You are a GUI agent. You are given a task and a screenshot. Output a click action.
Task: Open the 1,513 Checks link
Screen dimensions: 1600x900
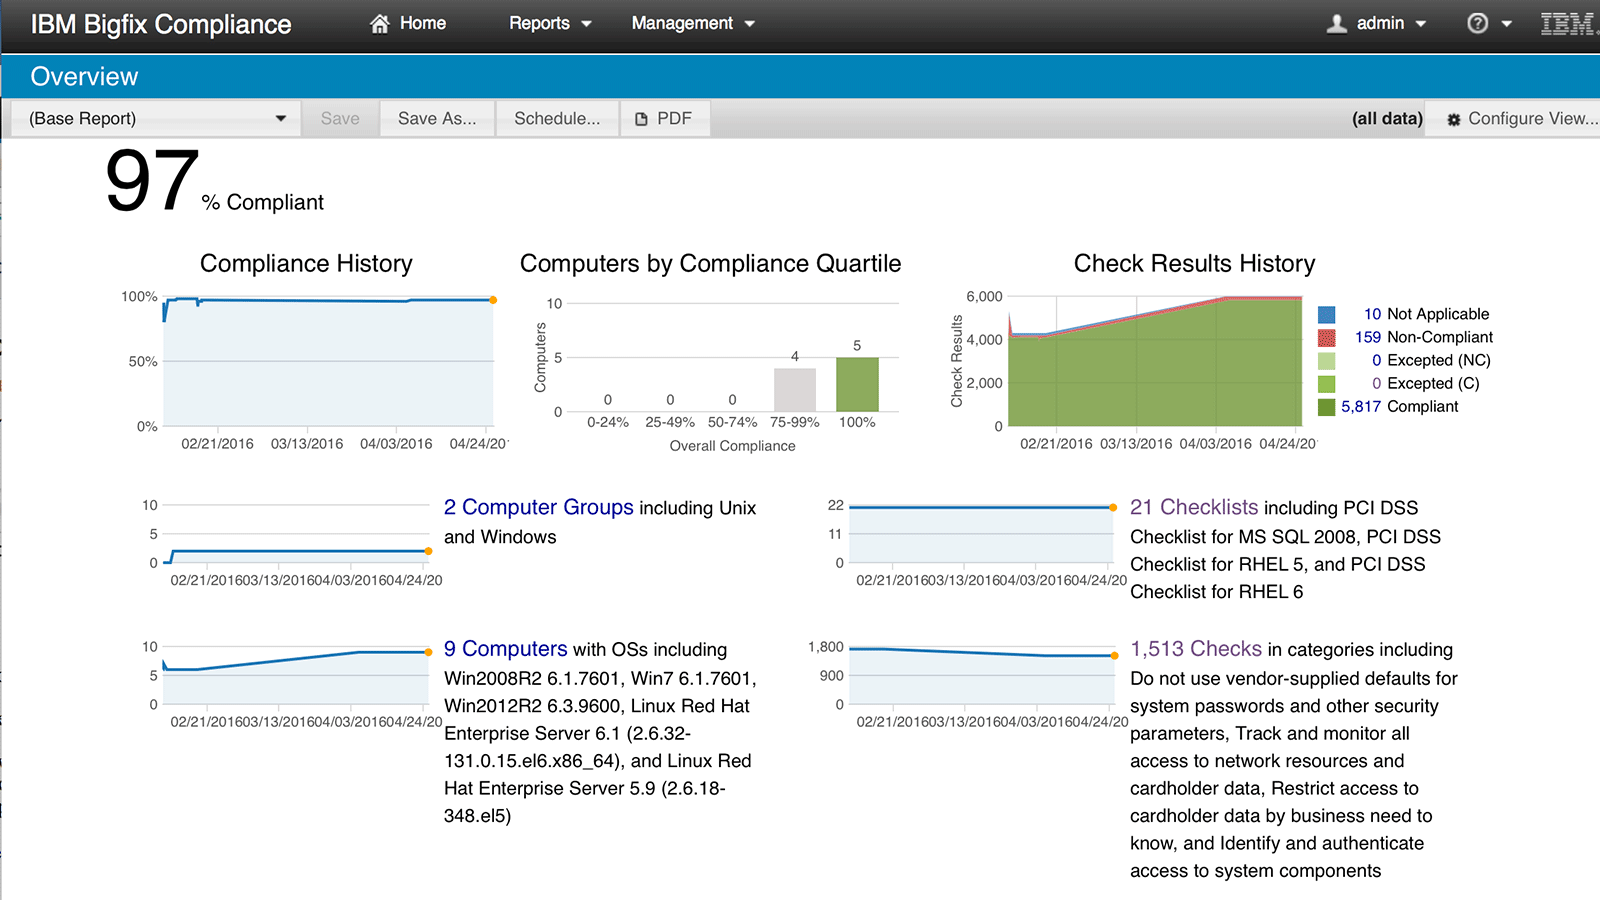(1195, 649)
